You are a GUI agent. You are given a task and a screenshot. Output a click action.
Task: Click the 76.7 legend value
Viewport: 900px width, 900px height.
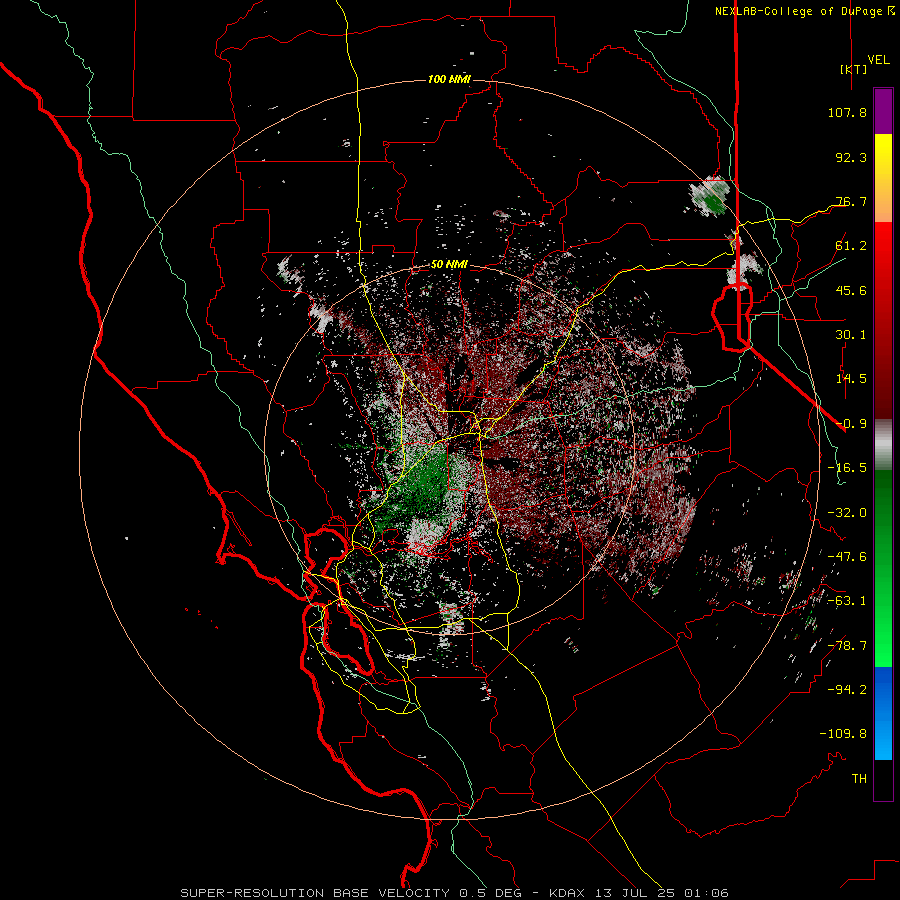click(x=851, y=201)
